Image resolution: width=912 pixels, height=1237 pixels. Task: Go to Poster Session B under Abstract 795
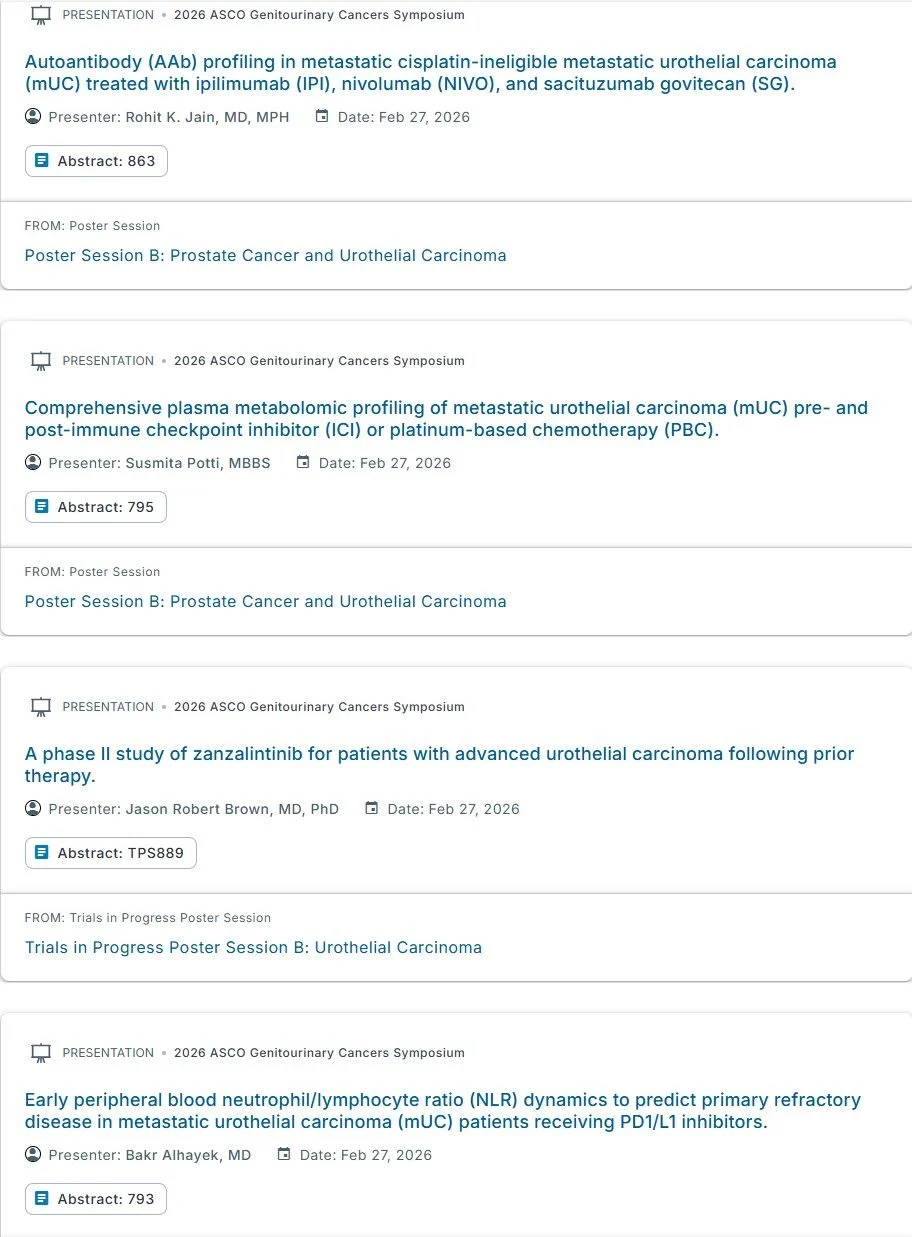[x=265, y=601]
